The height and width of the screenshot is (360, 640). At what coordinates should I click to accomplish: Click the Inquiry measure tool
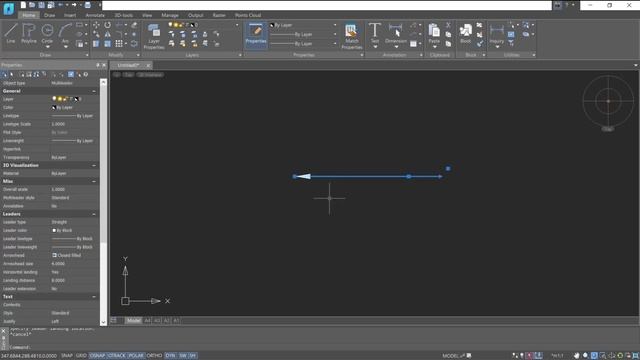click(496, 33)
